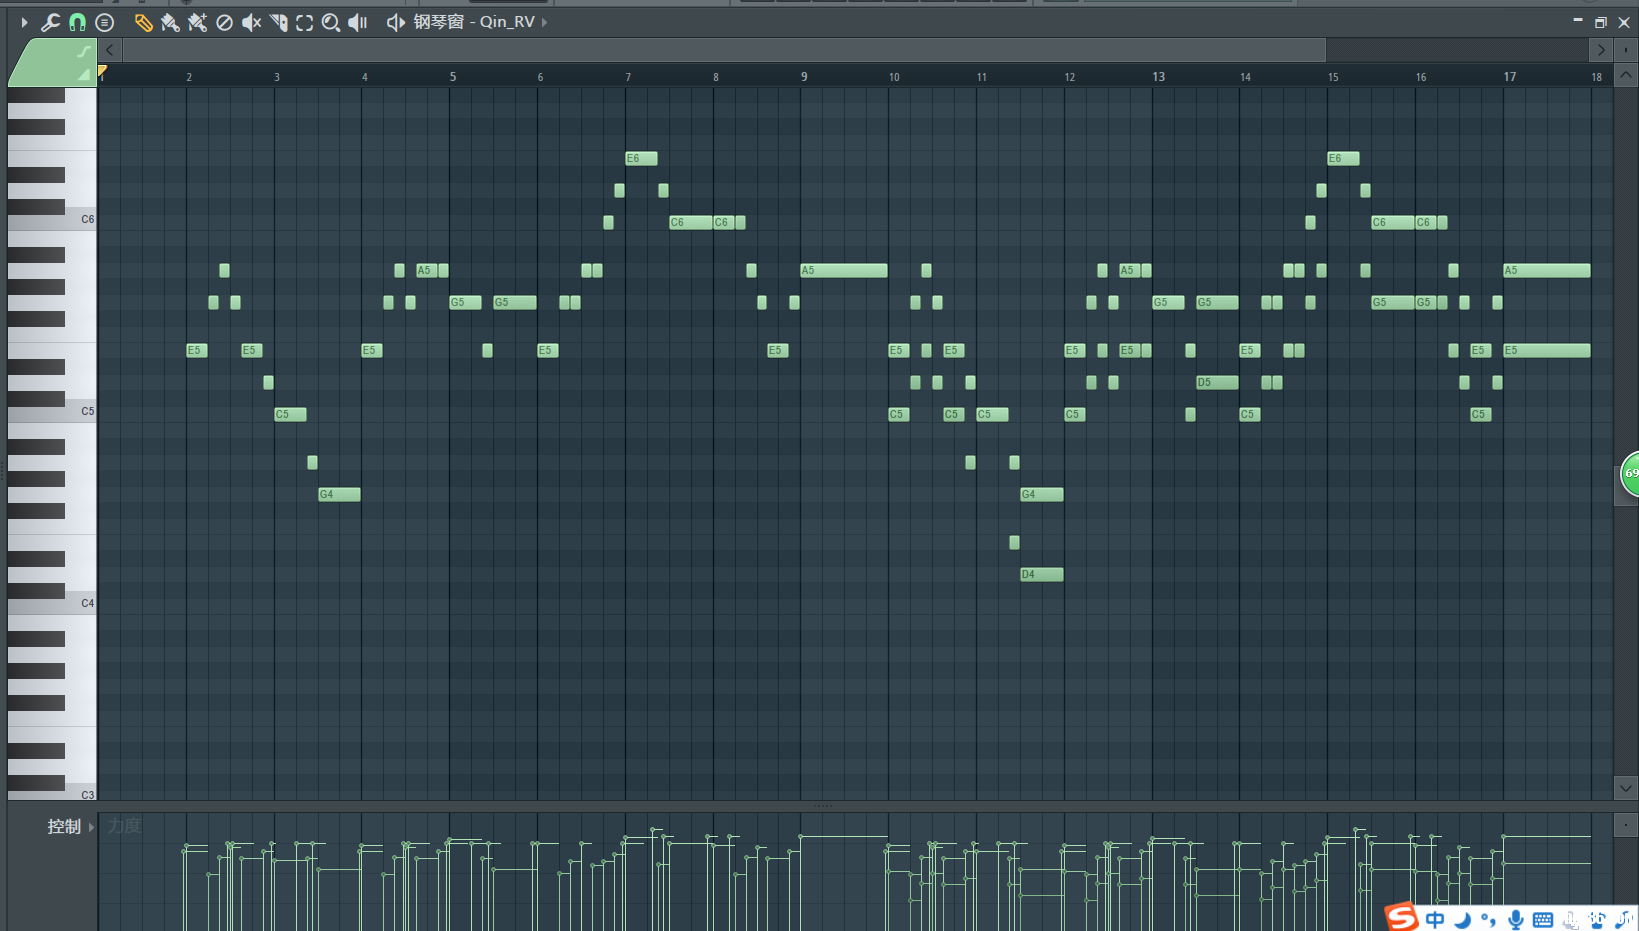1639x931 pixels.
Task: Open the 控制 event editor selector
Action: coord(70,826)
